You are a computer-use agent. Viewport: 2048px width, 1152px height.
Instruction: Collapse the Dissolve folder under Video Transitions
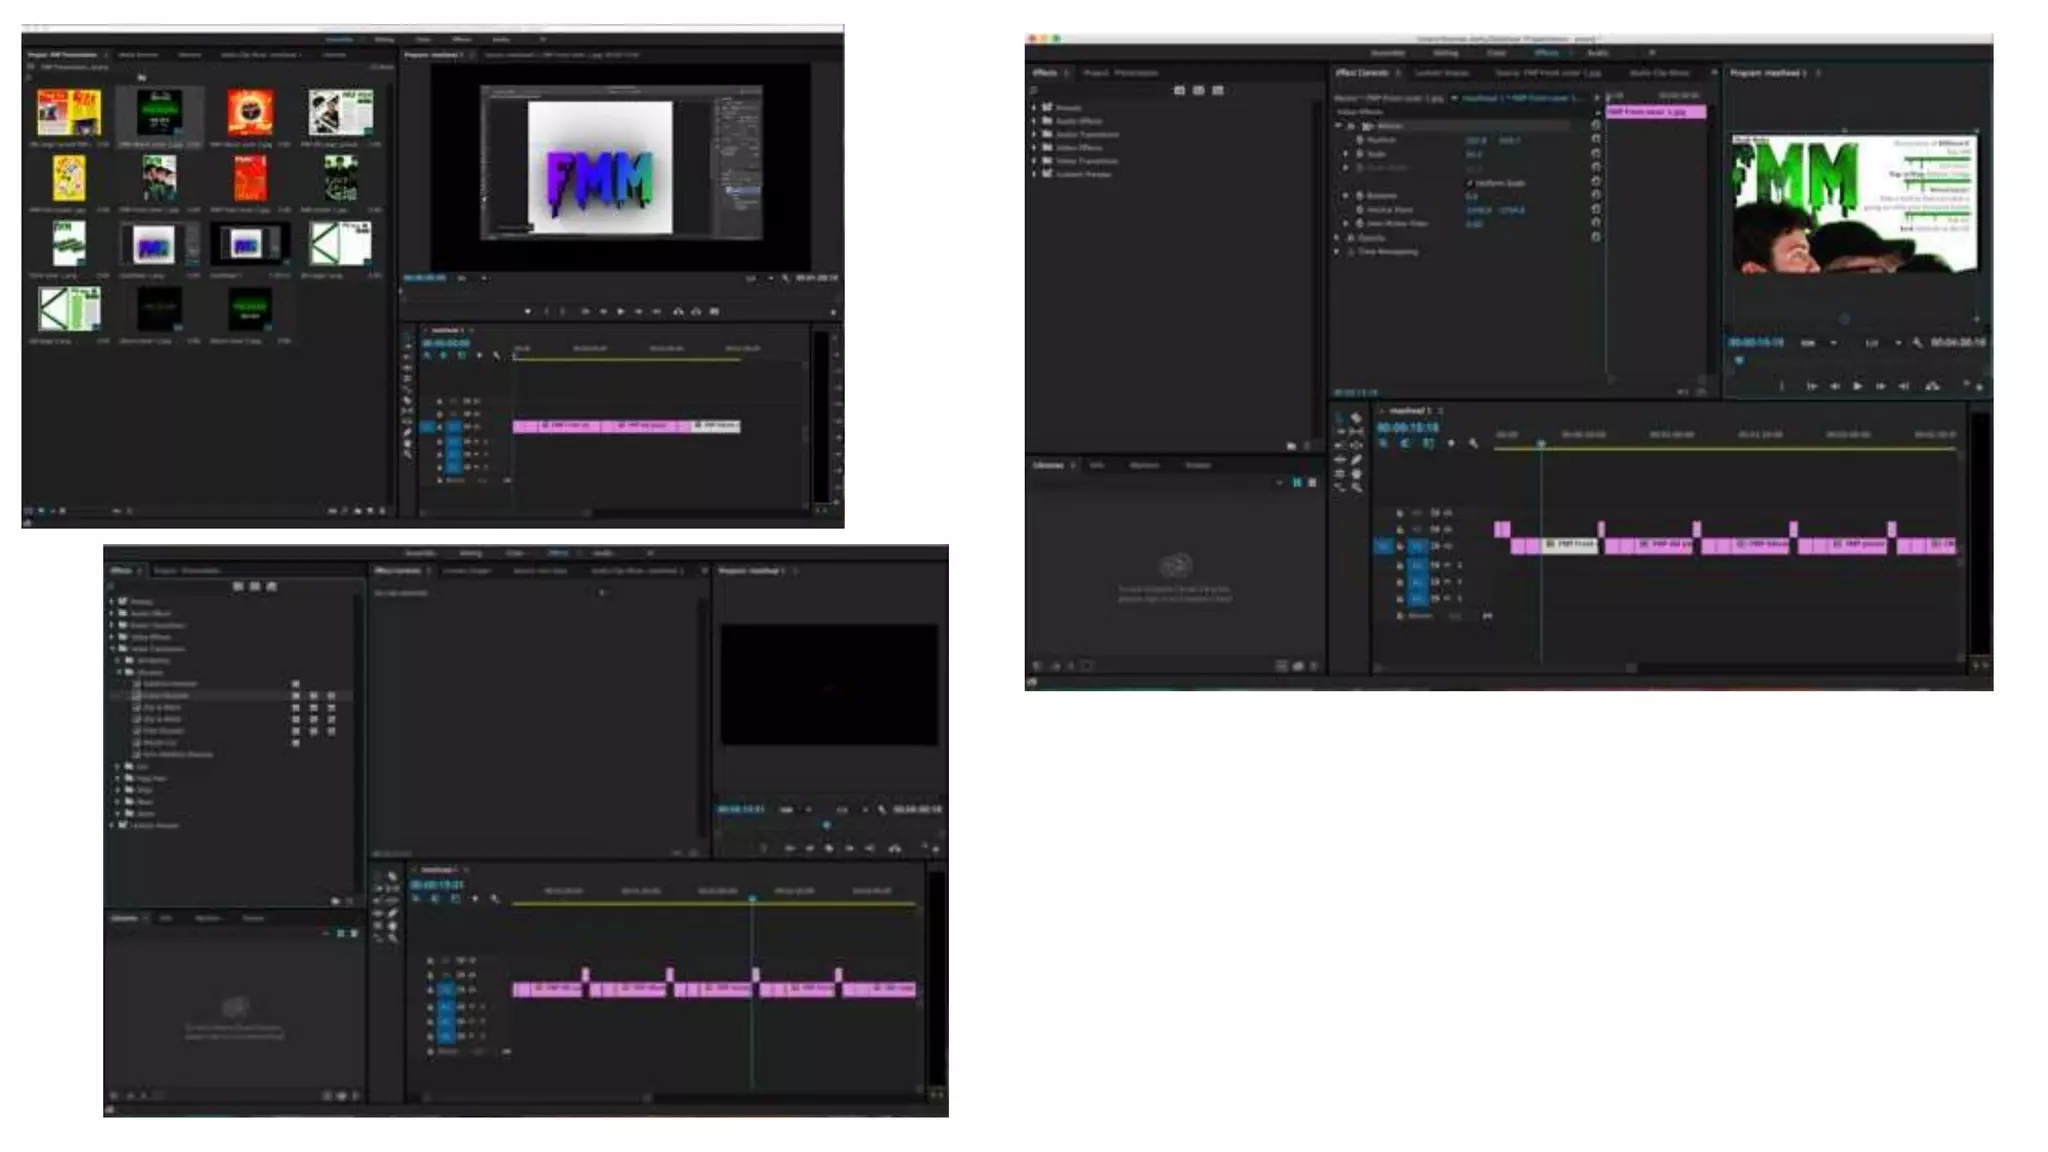coord(119,672)
